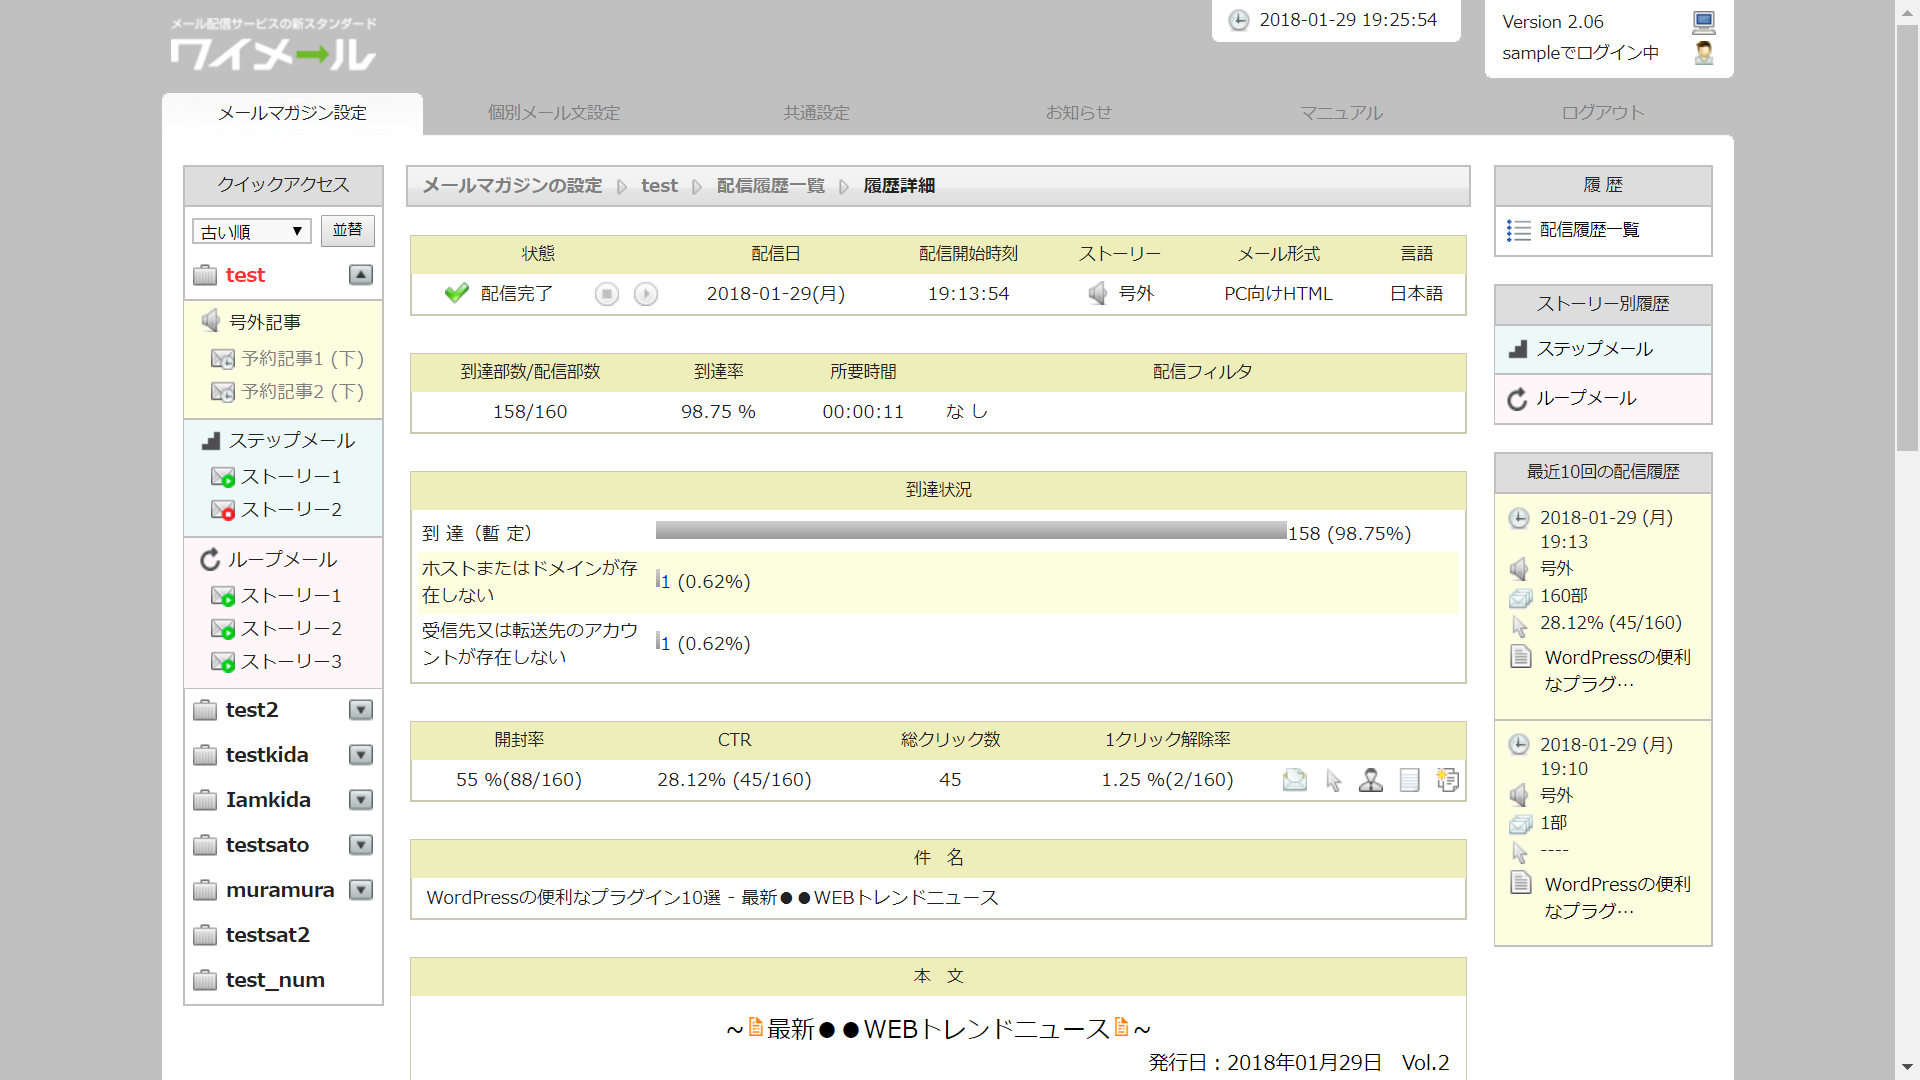The width and height of the screenshot is (1920, 1080).
Task: Open the 古い順 sort order dropdown
Action: (x=251, y=232)
